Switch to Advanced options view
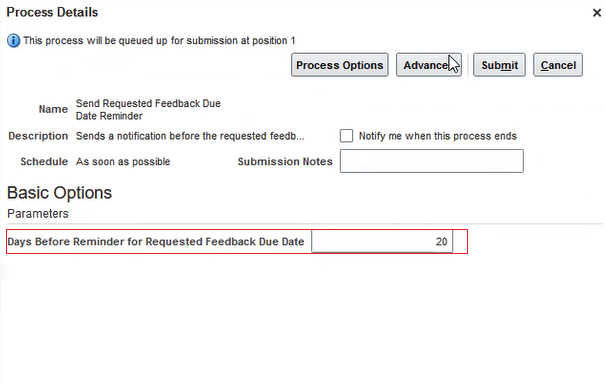Image resolution: width=606 pixels, height=384 pixels. (429, 65)
